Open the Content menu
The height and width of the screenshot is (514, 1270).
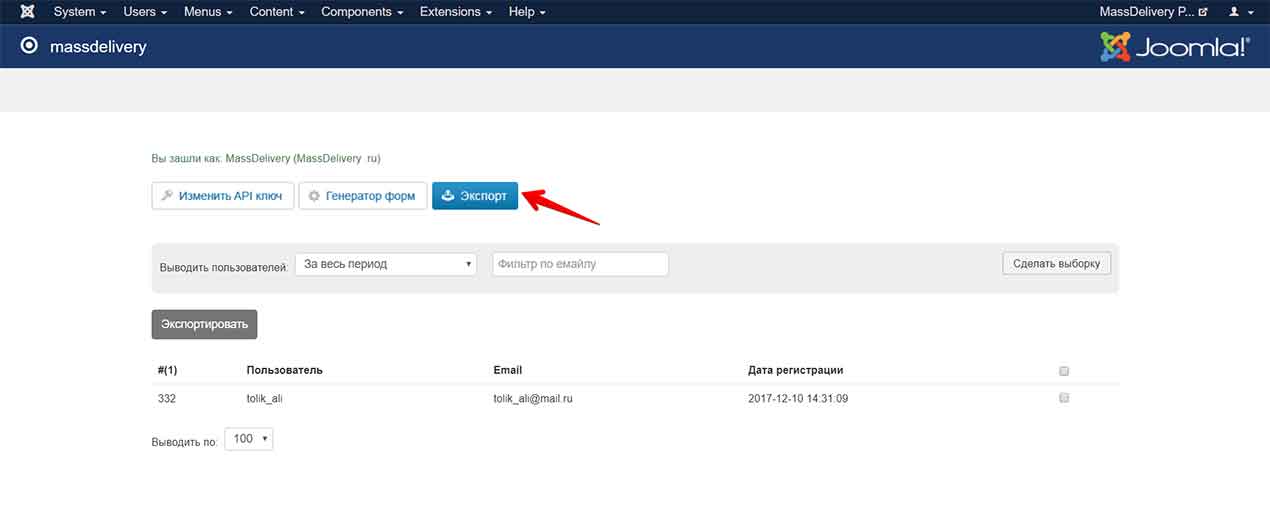277,12
